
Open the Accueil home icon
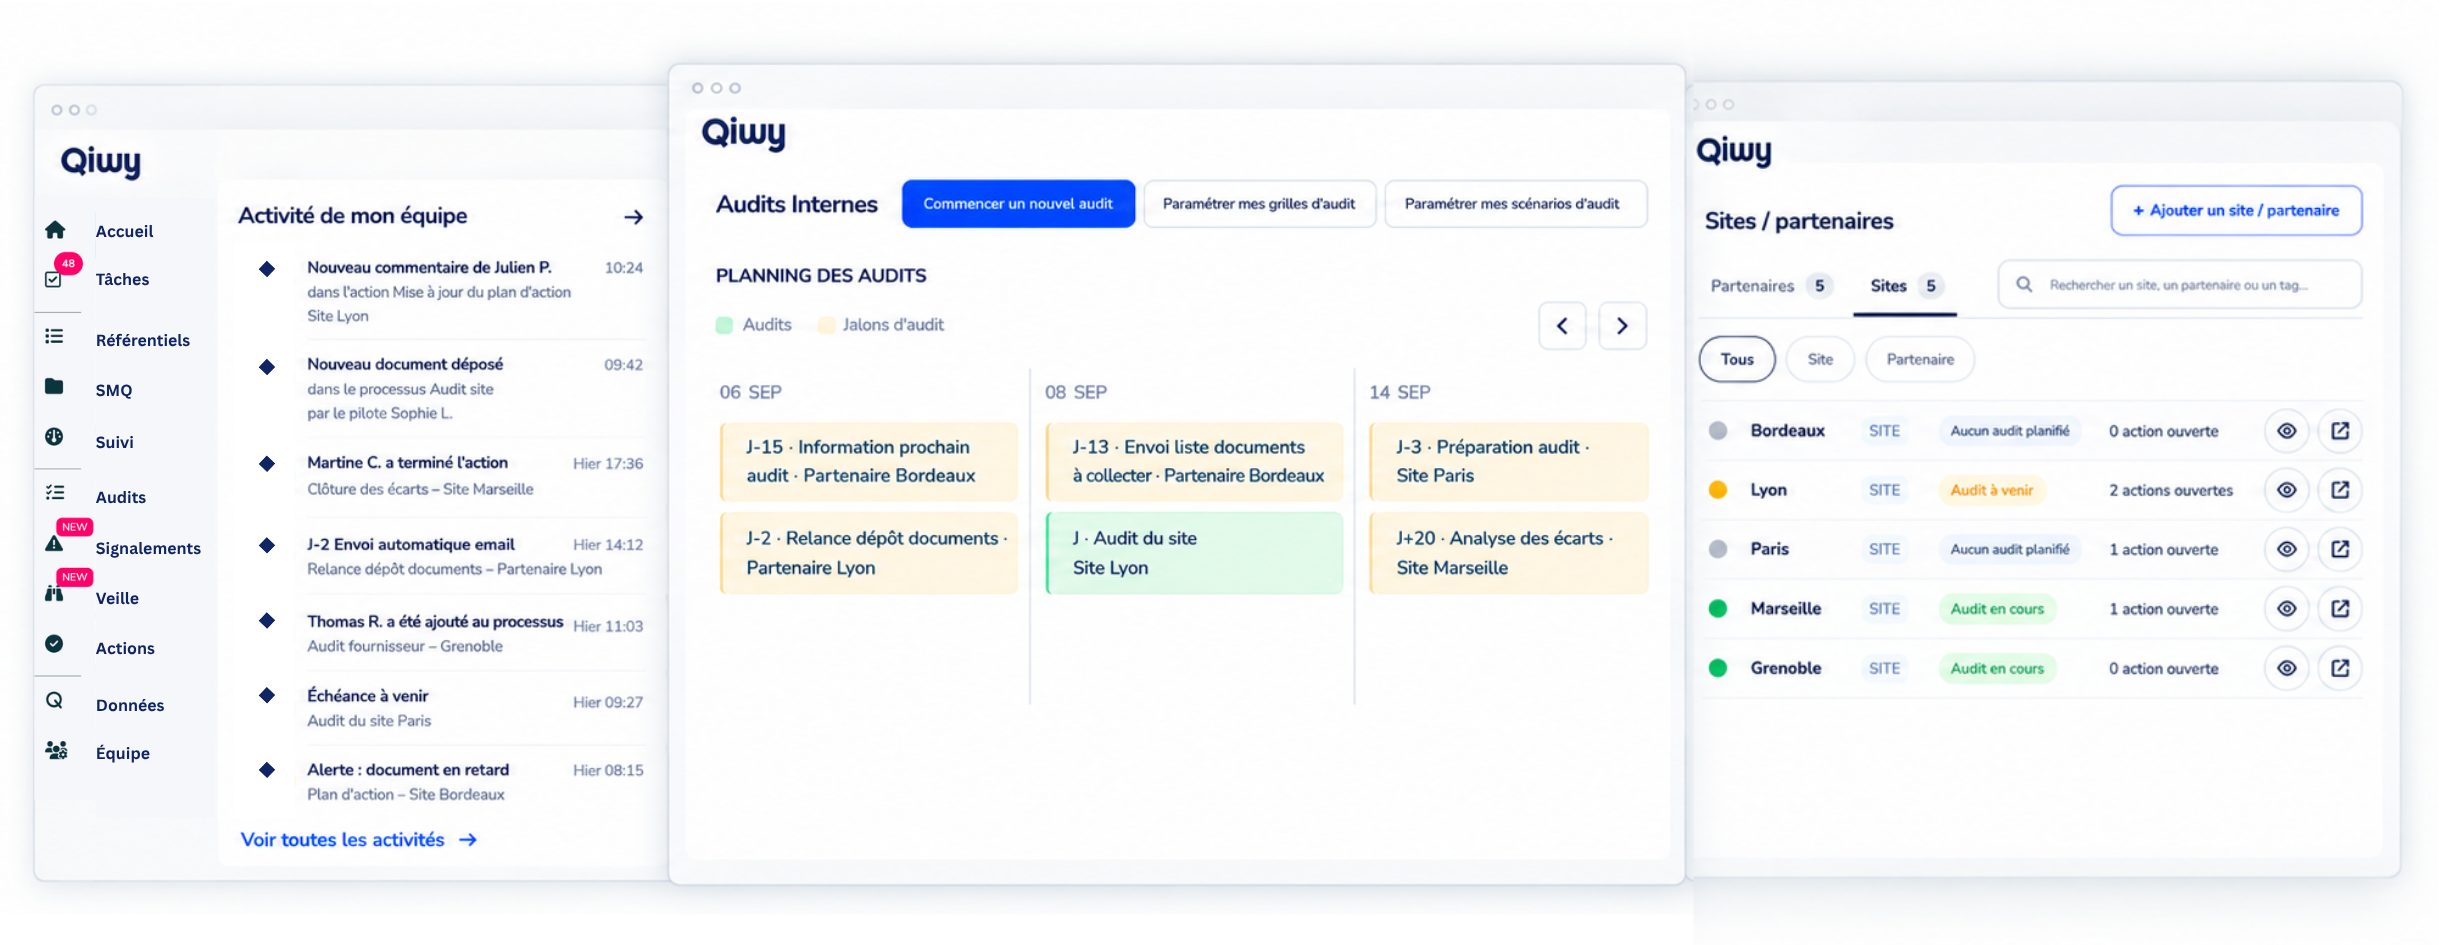[x=55, y=229]
